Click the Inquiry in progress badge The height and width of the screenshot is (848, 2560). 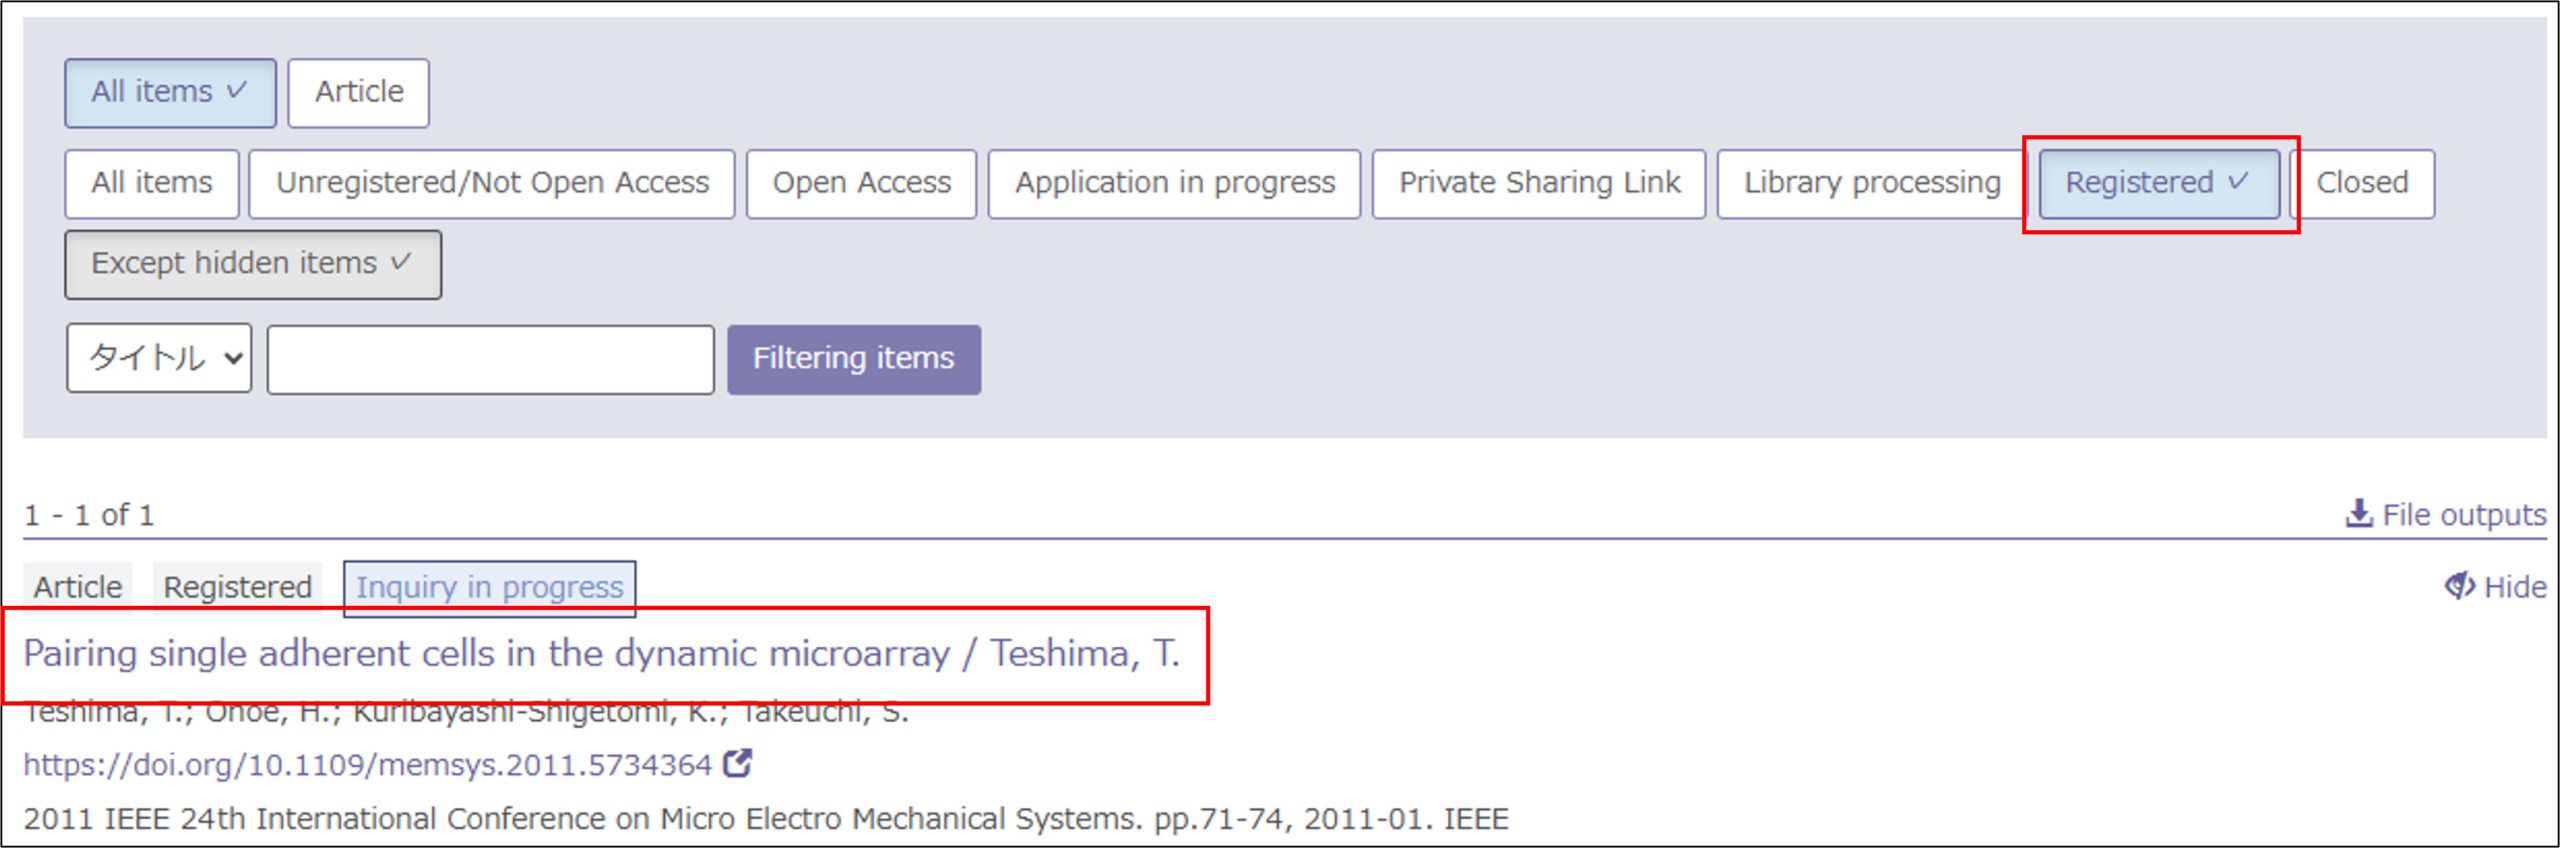point(490,588)
